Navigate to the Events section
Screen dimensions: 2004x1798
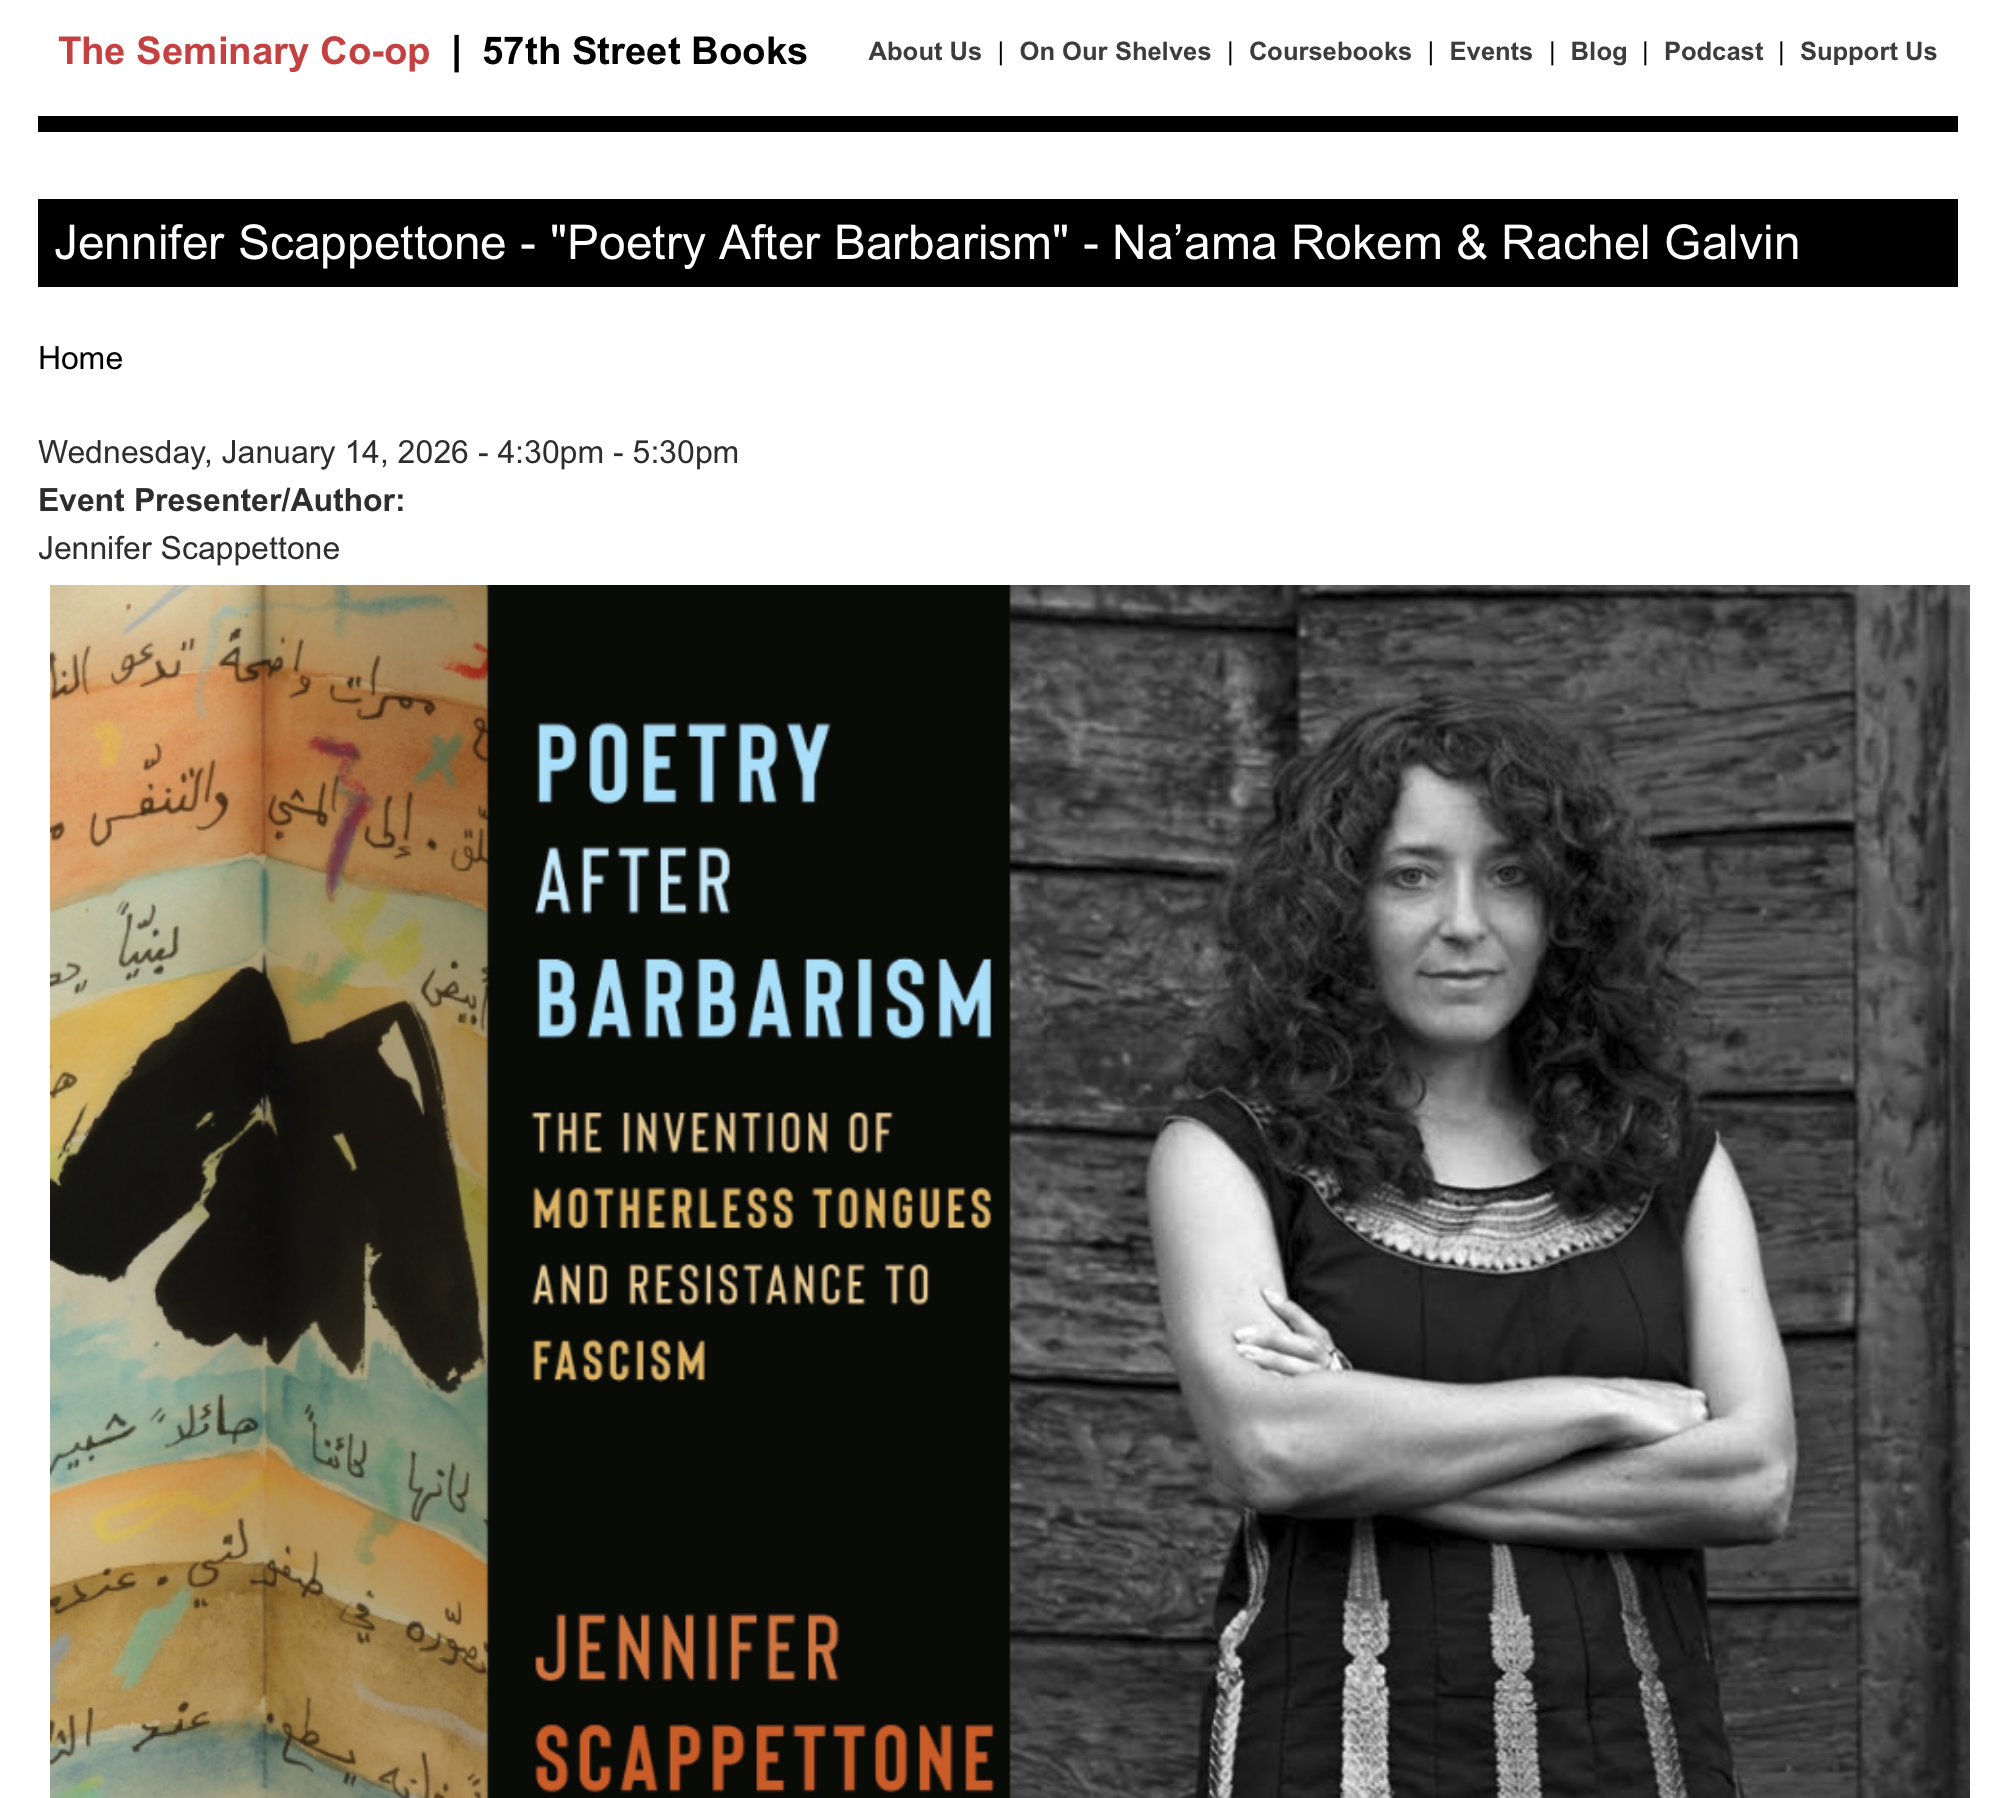[1490, 52]
